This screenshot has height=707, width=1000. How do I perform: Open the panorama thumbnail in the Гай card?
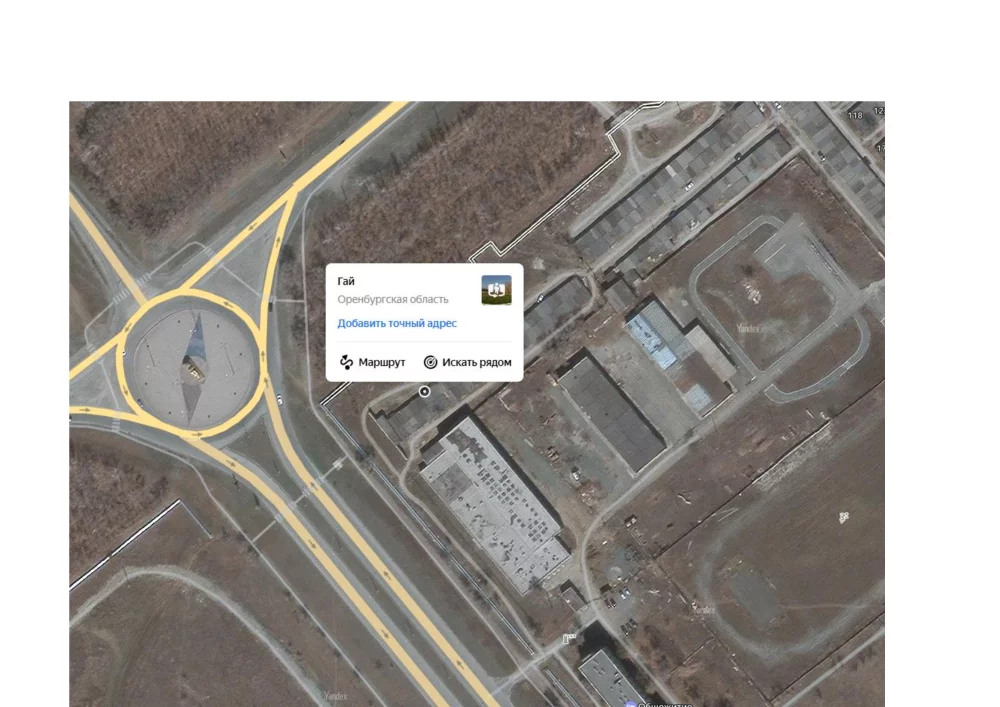coord(496,290)
